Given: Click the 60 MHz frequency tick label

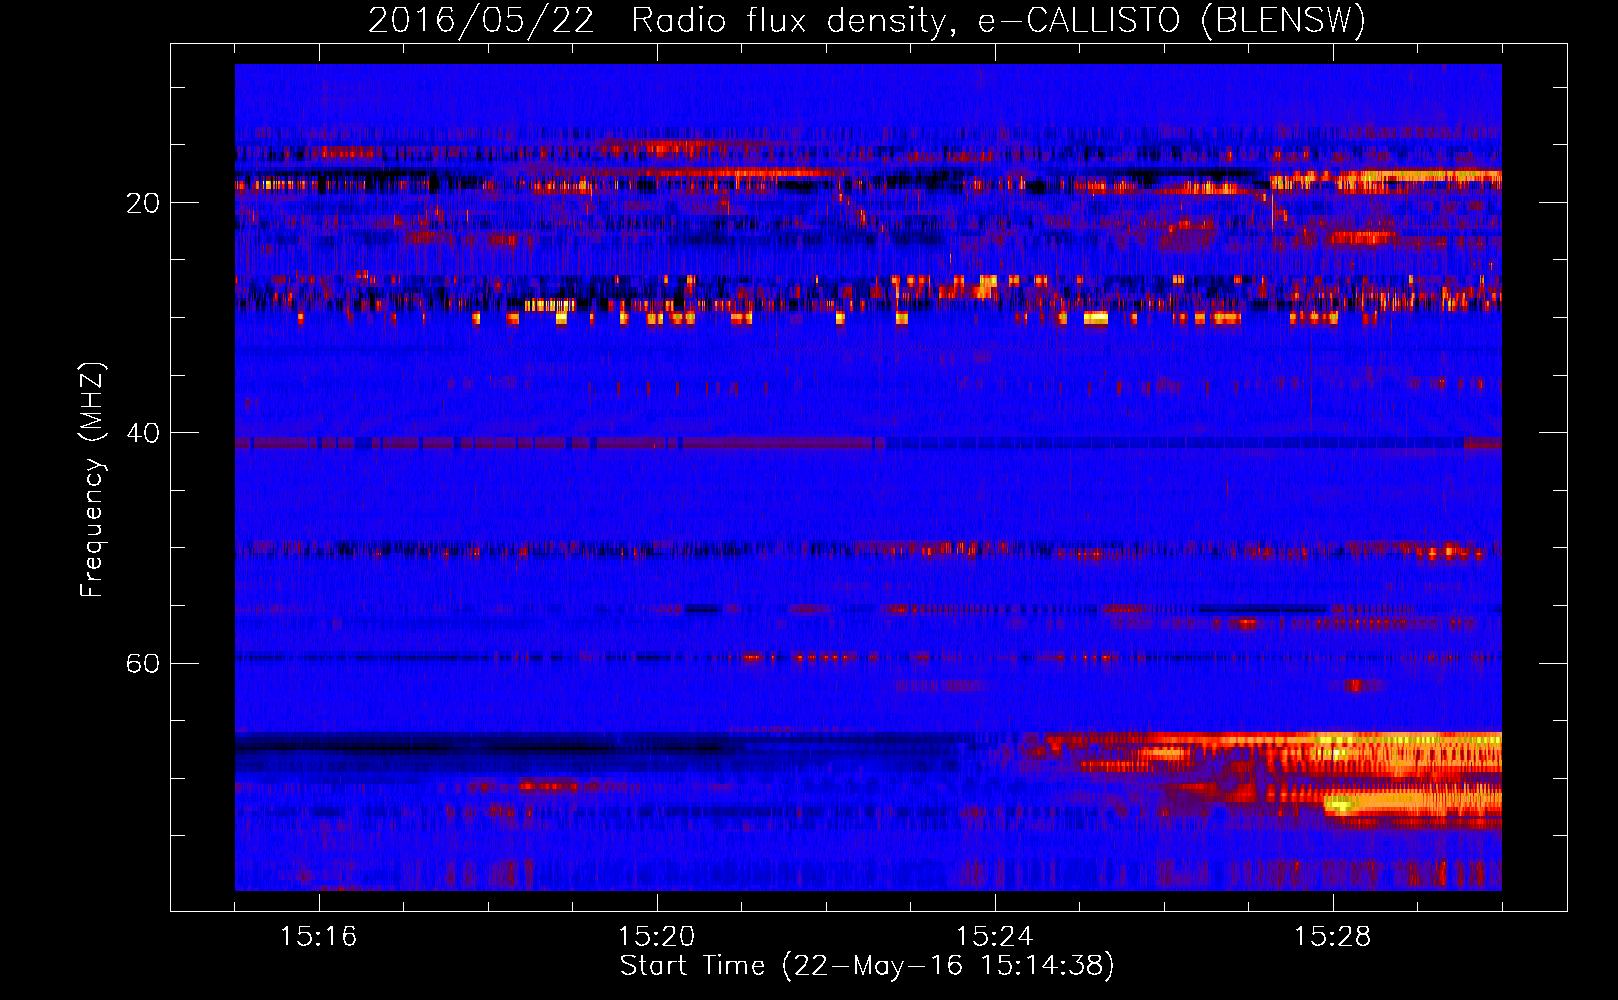Looking at the screenshot, I should 142,663.
